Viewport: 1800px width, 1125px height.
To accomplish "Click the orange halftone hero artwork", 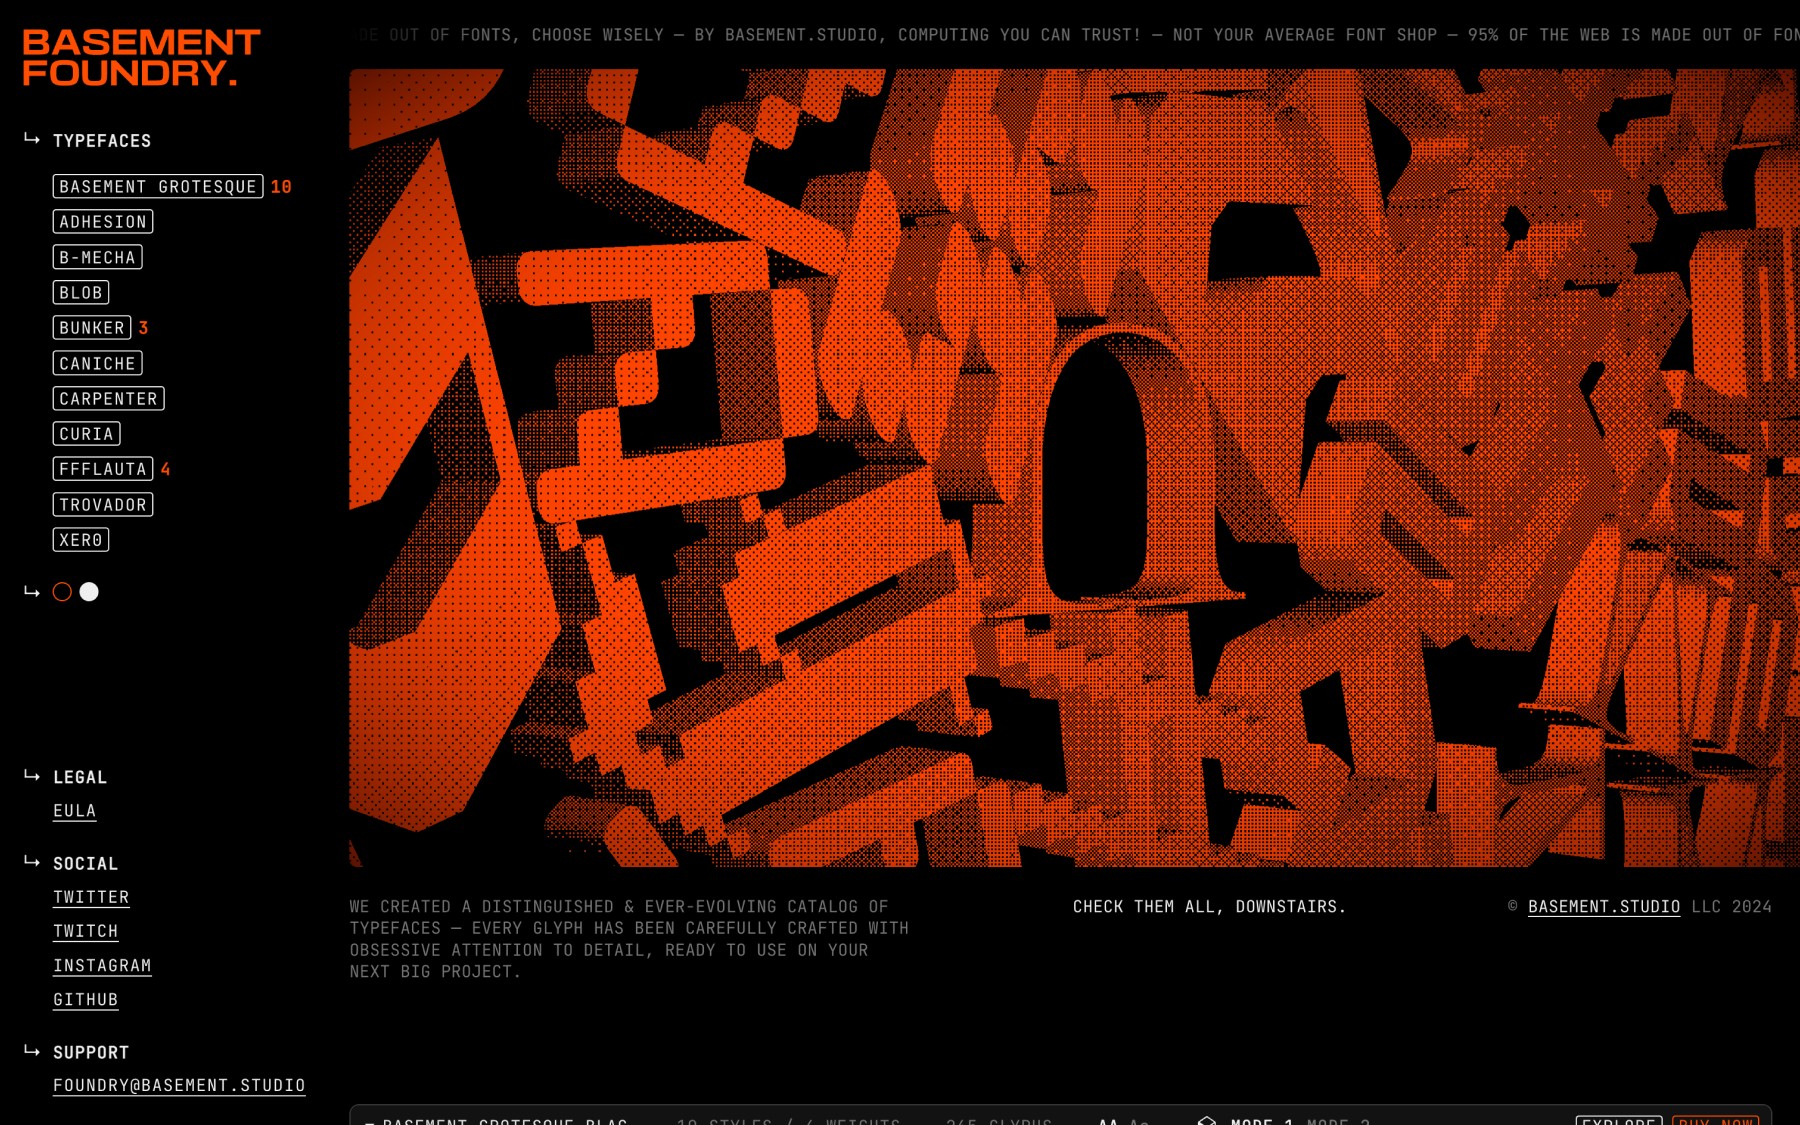I will [x=1072, y=467].
